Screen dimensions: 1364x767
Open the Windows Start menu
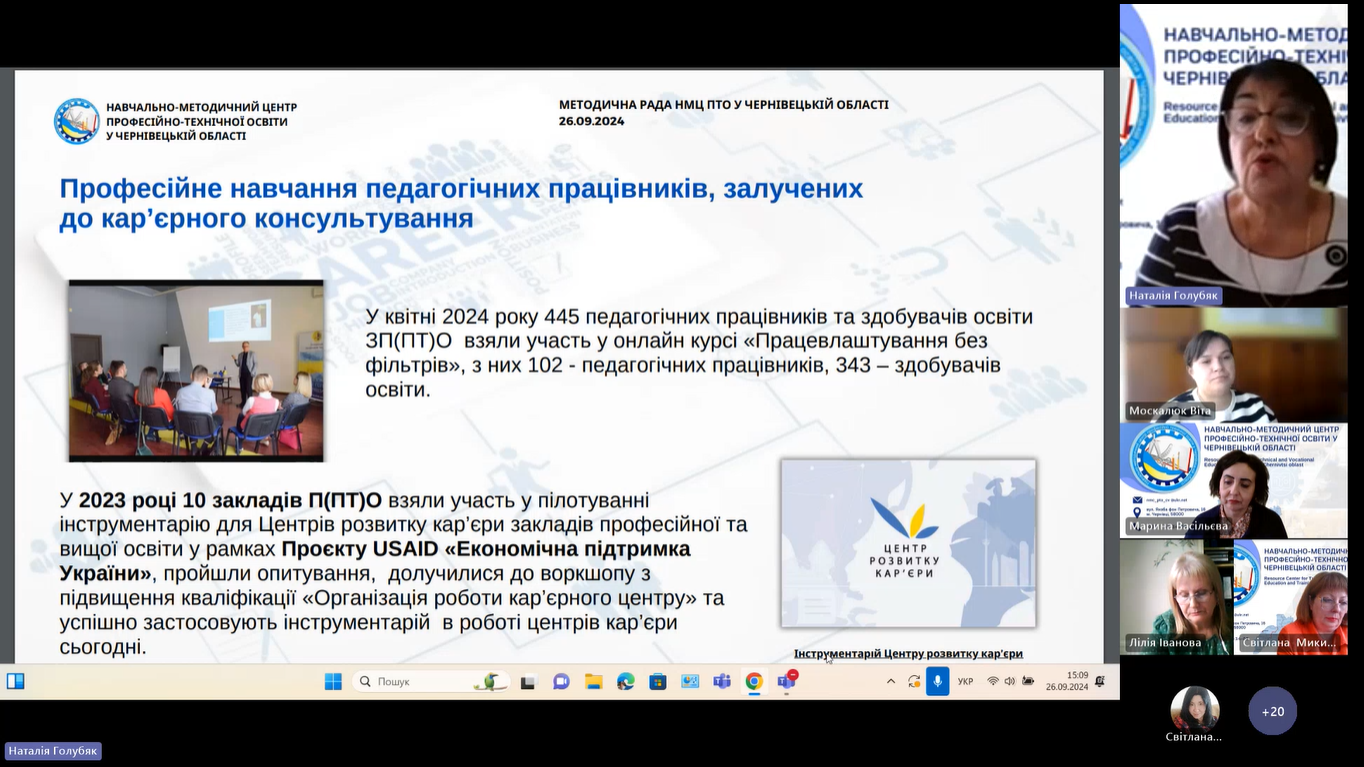coord(333,682)
